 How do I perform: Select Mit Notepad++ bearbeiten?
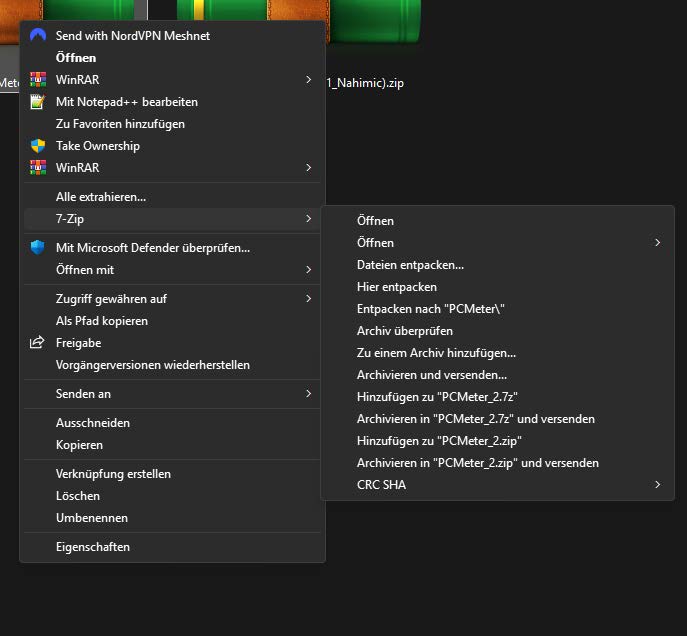click(x=173, y=102)
